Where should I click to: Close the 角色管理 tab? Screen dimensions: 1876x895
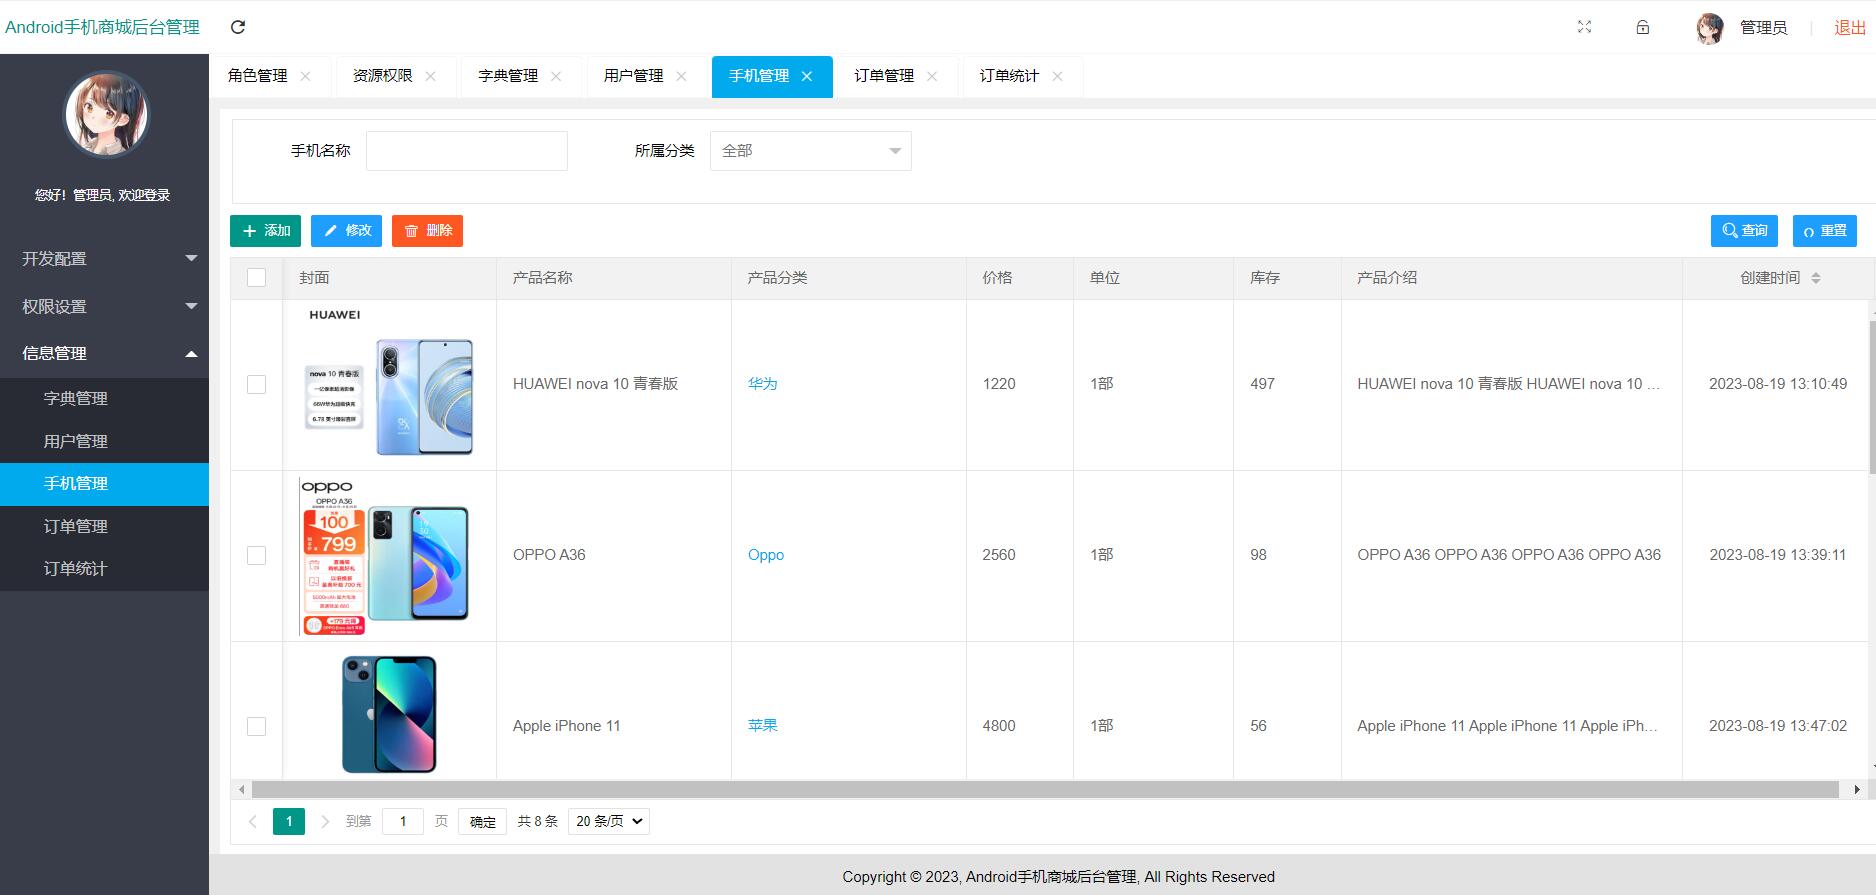tap(305, 76)
